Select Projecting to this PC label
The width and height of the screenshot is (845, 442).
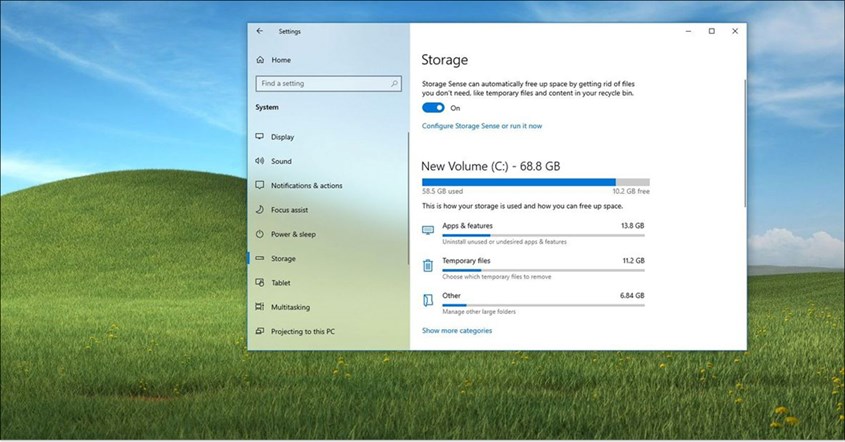303,332
